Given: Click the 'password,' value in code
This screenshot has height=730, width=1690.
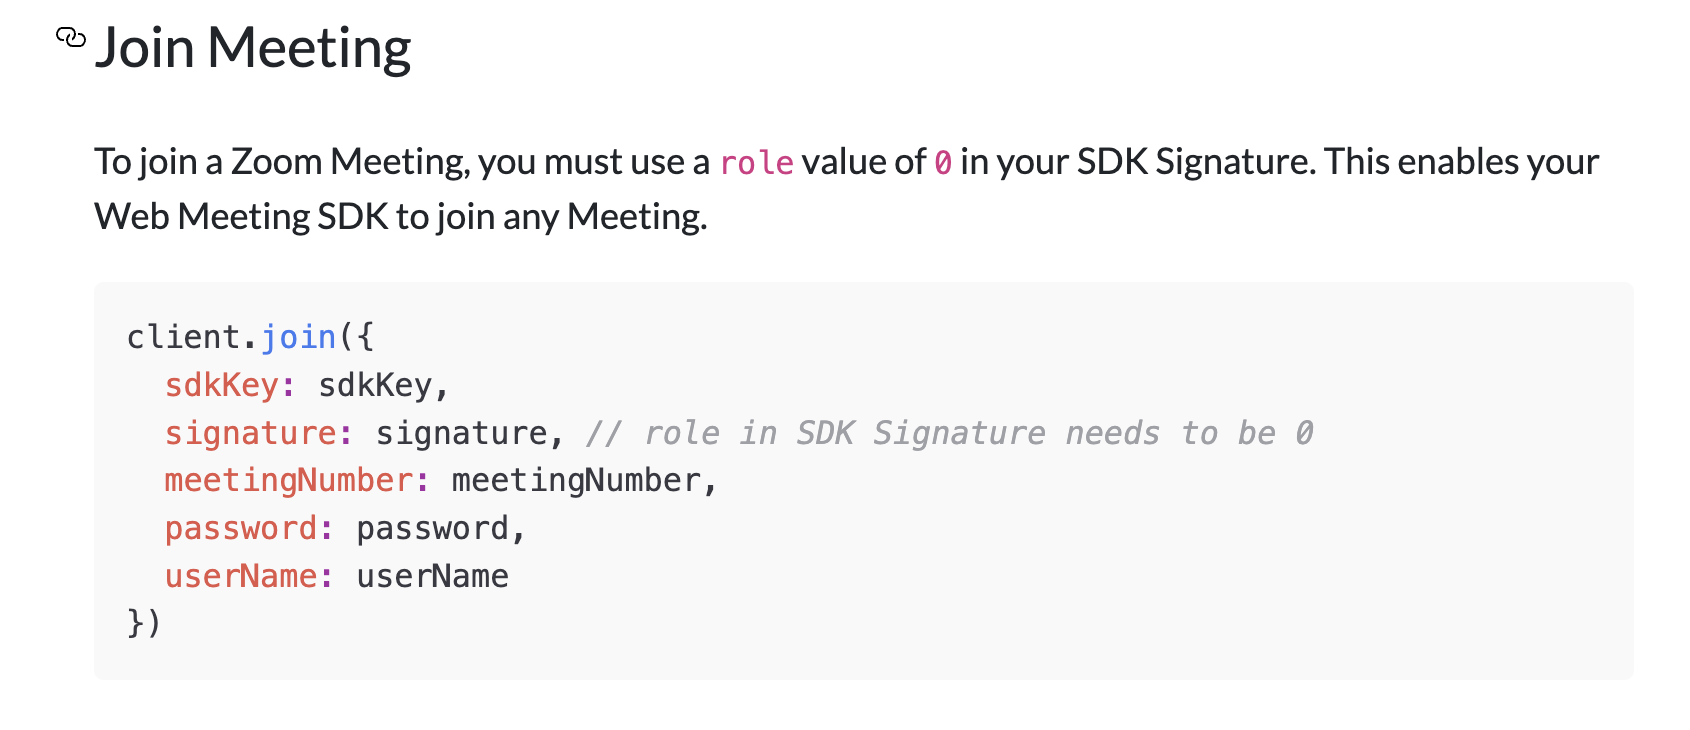Looking at the screenshot, I should 441,528.
